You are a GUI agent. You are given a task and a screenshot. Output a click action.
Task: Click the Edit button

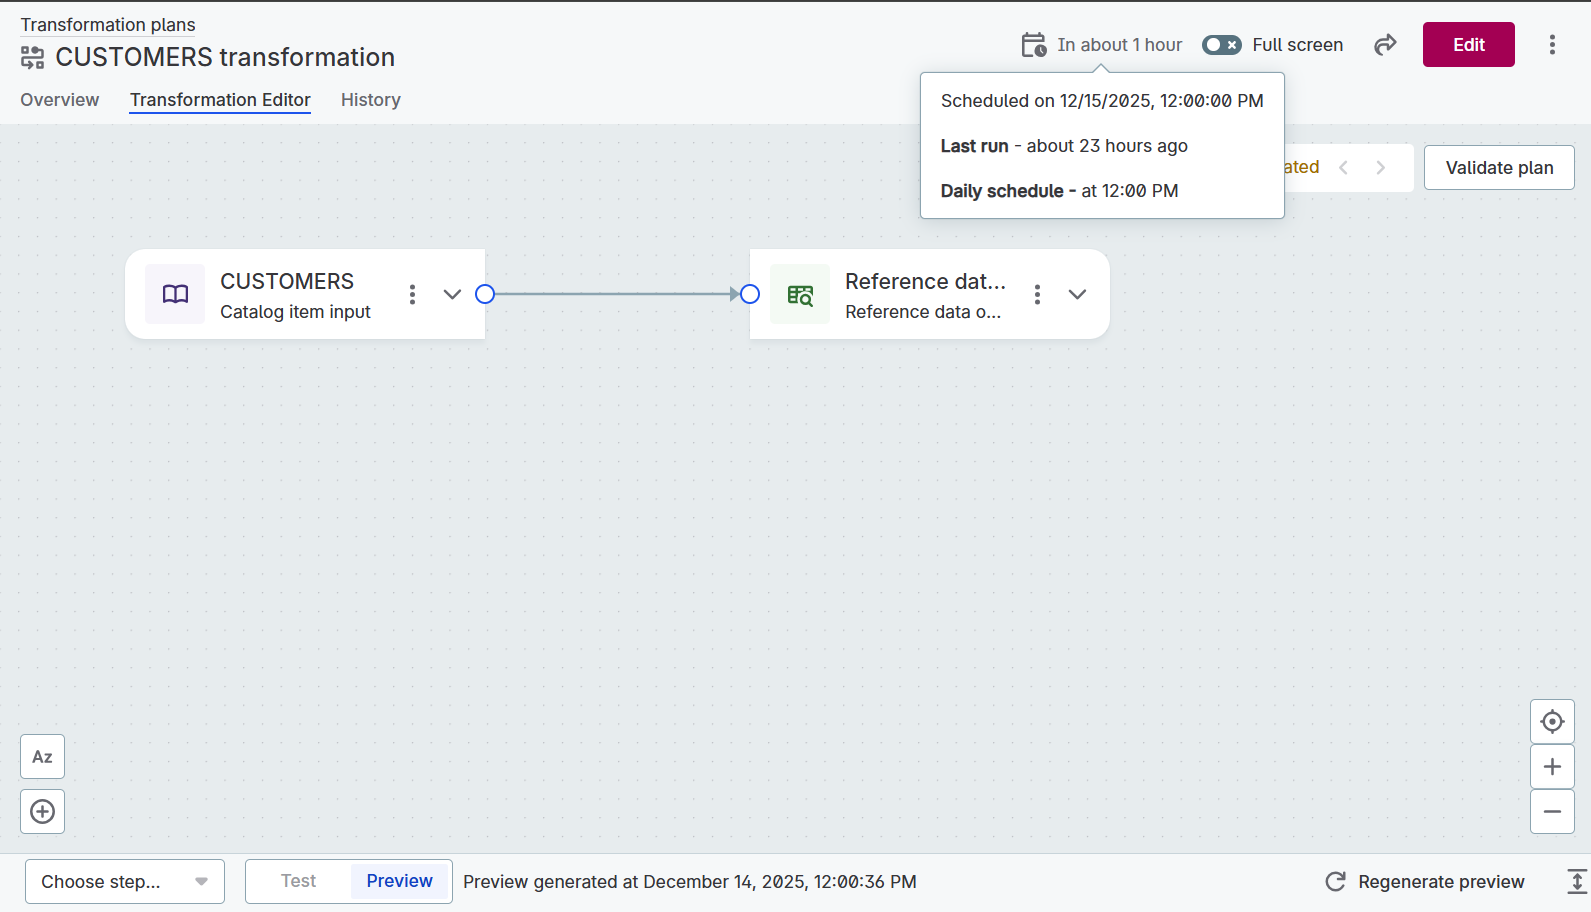tap(1468, 45)
